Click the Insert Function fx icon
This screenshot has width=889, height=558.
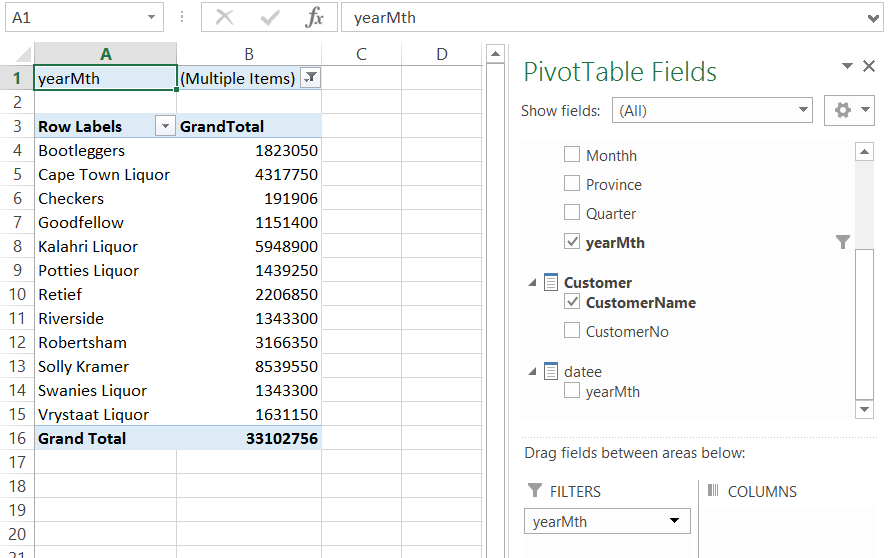tap(314, 18)
